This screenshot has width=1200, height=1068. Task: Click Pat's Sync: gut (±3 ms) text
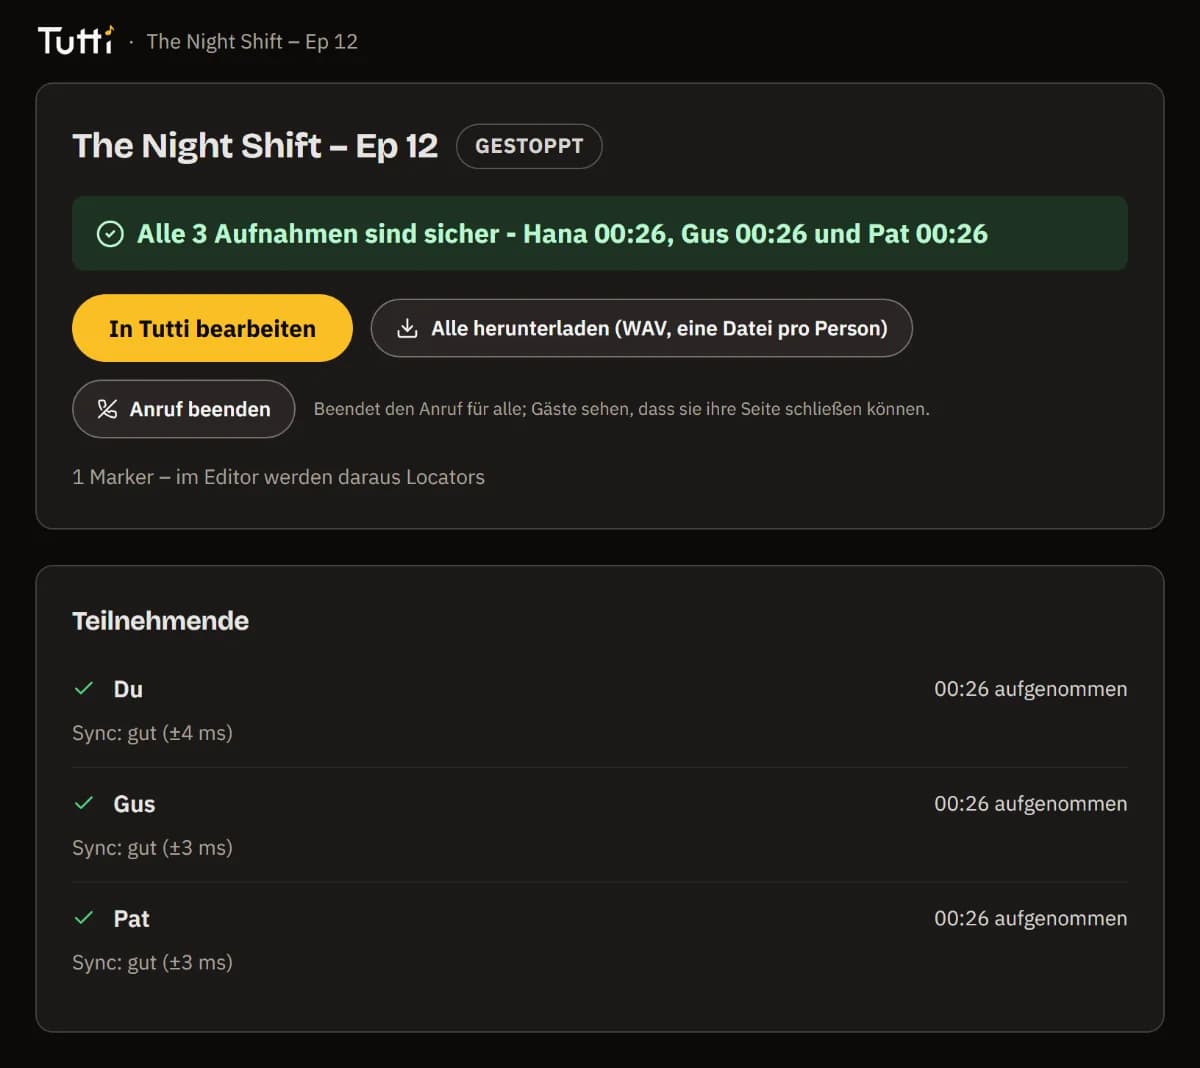tap(152, 963)
